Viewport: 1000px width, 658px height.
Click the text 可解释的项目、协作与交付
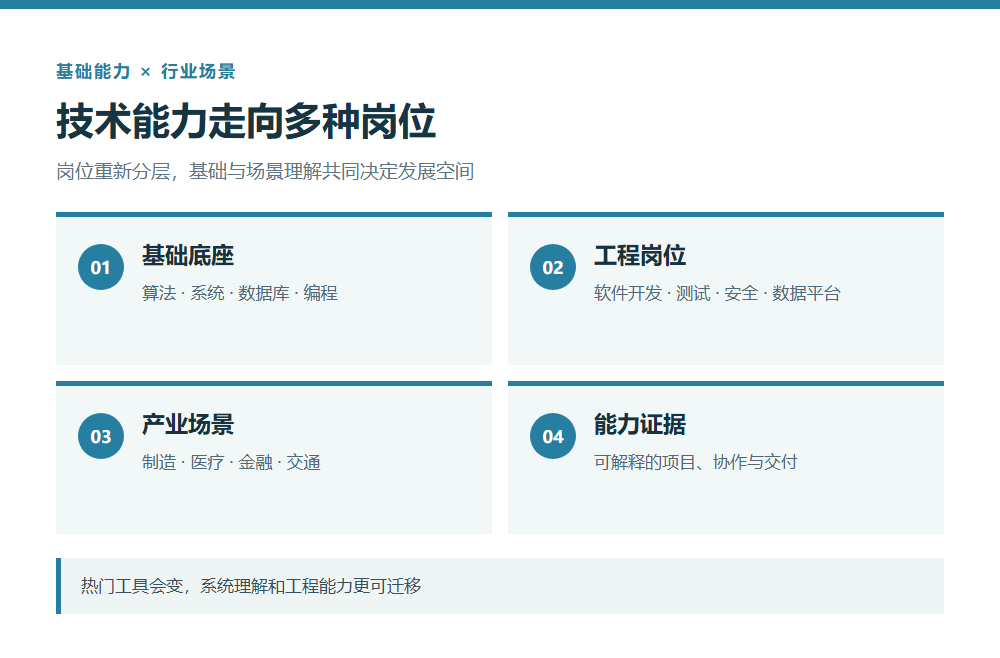pyautogui.click(x=696, y=462)
